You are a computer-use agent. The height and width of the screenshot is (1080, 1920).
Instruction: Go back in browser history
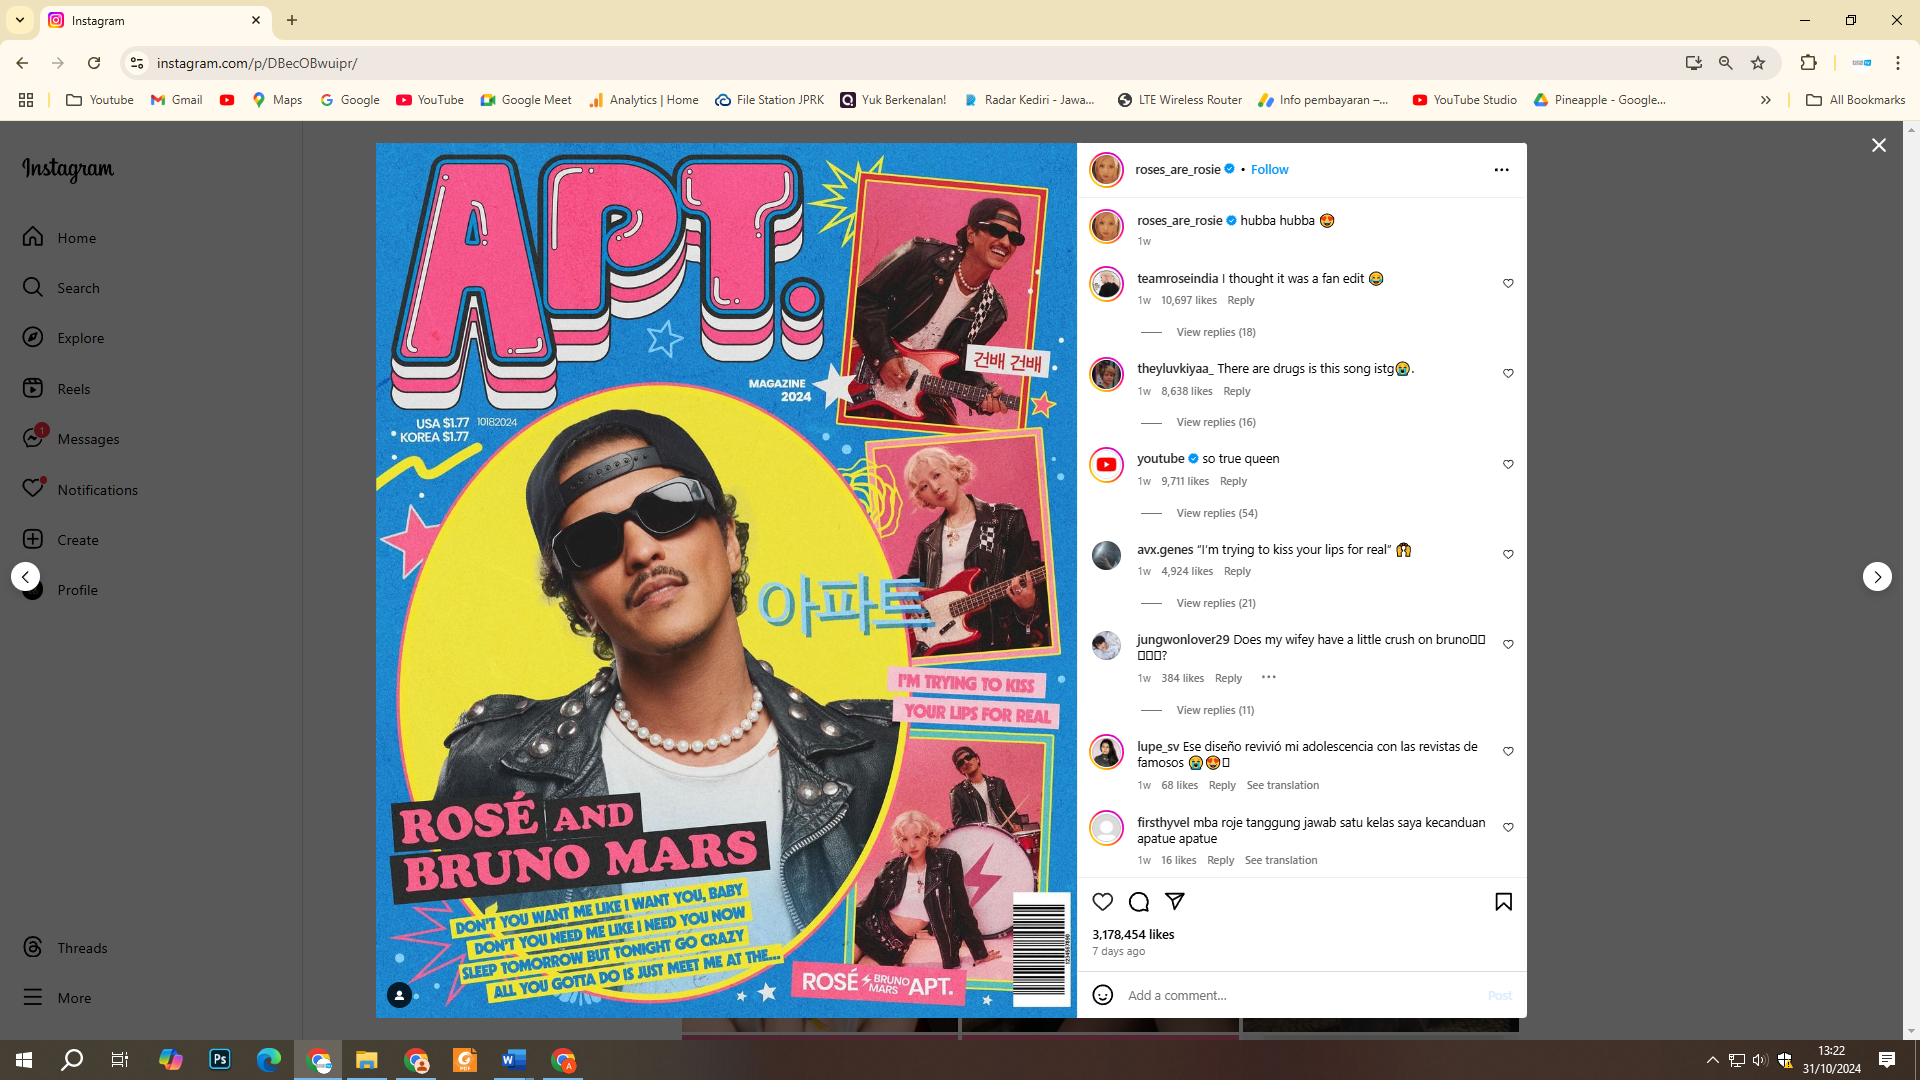point(22,63)
